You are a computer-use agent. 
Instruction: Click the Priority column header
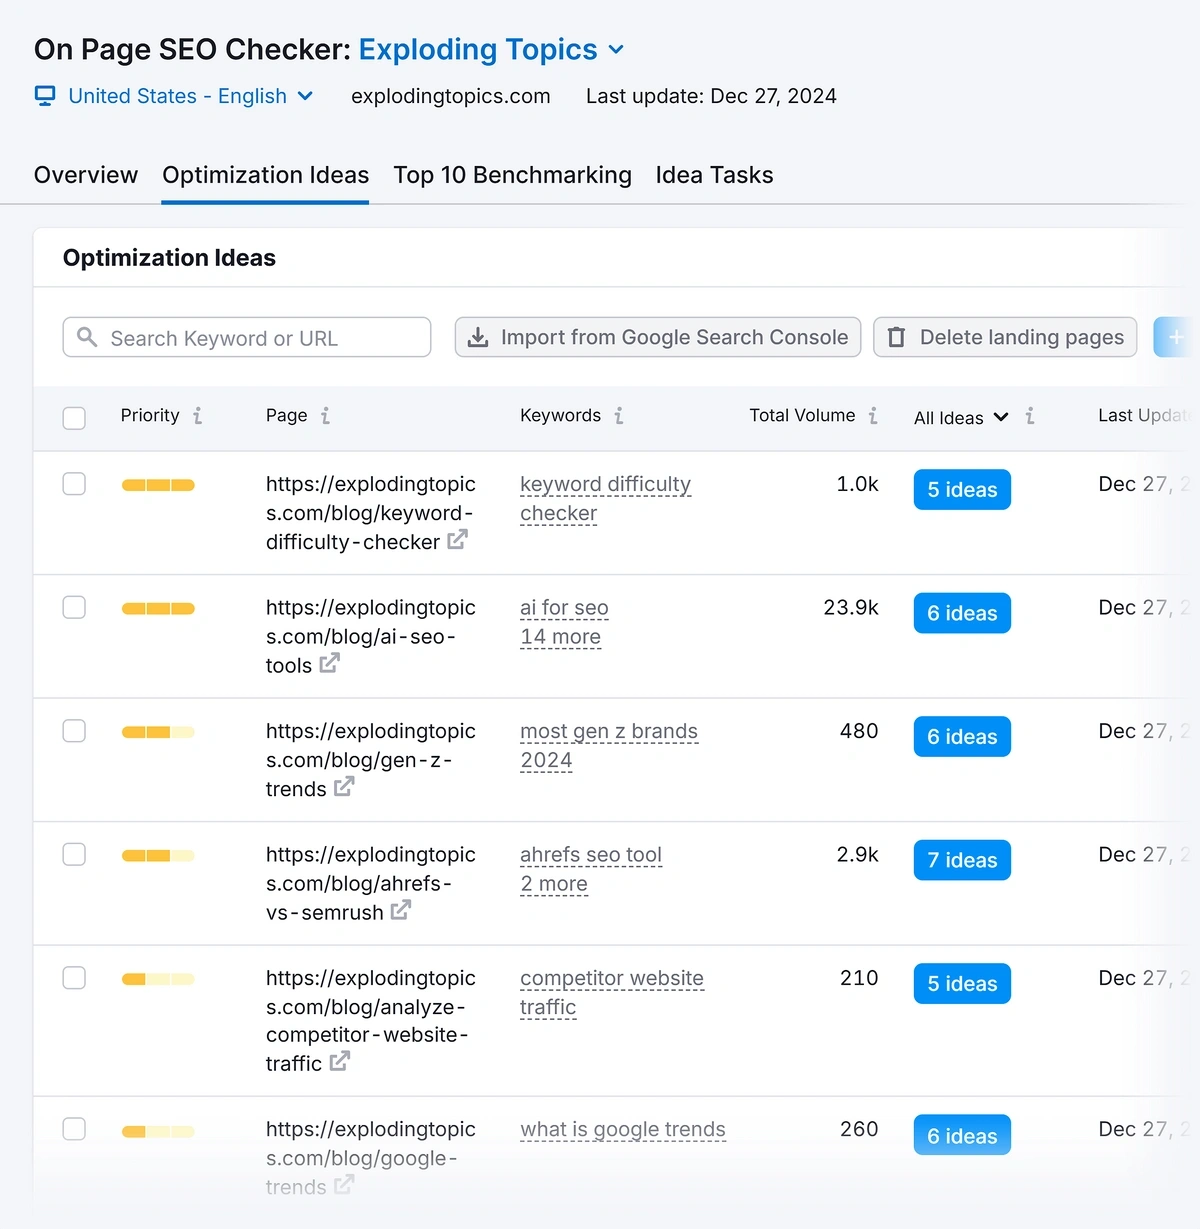click(150, 415)
